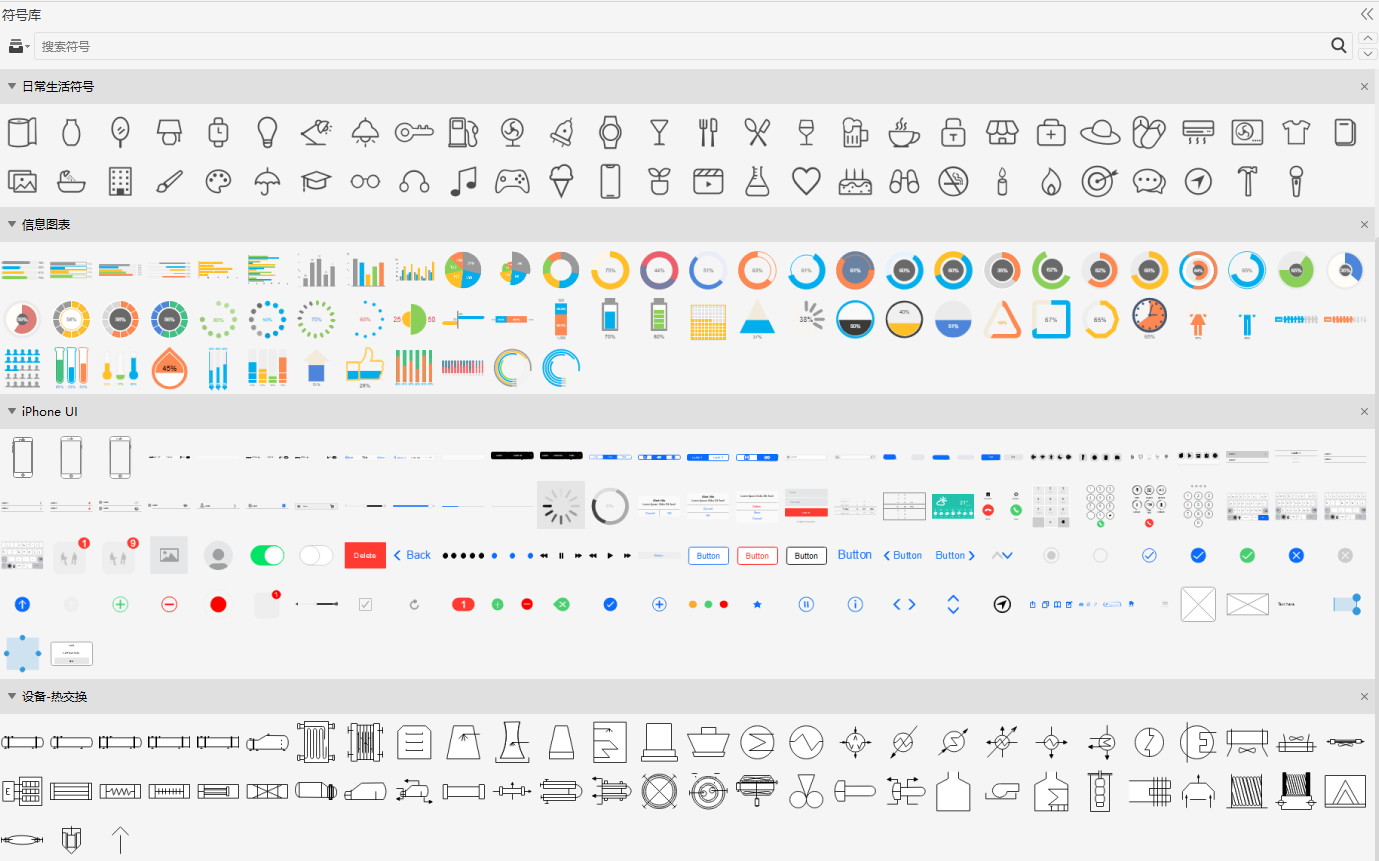Select the gray filled radio button symbol
Screen dimensions: 1379x861
pos(1051,555)
